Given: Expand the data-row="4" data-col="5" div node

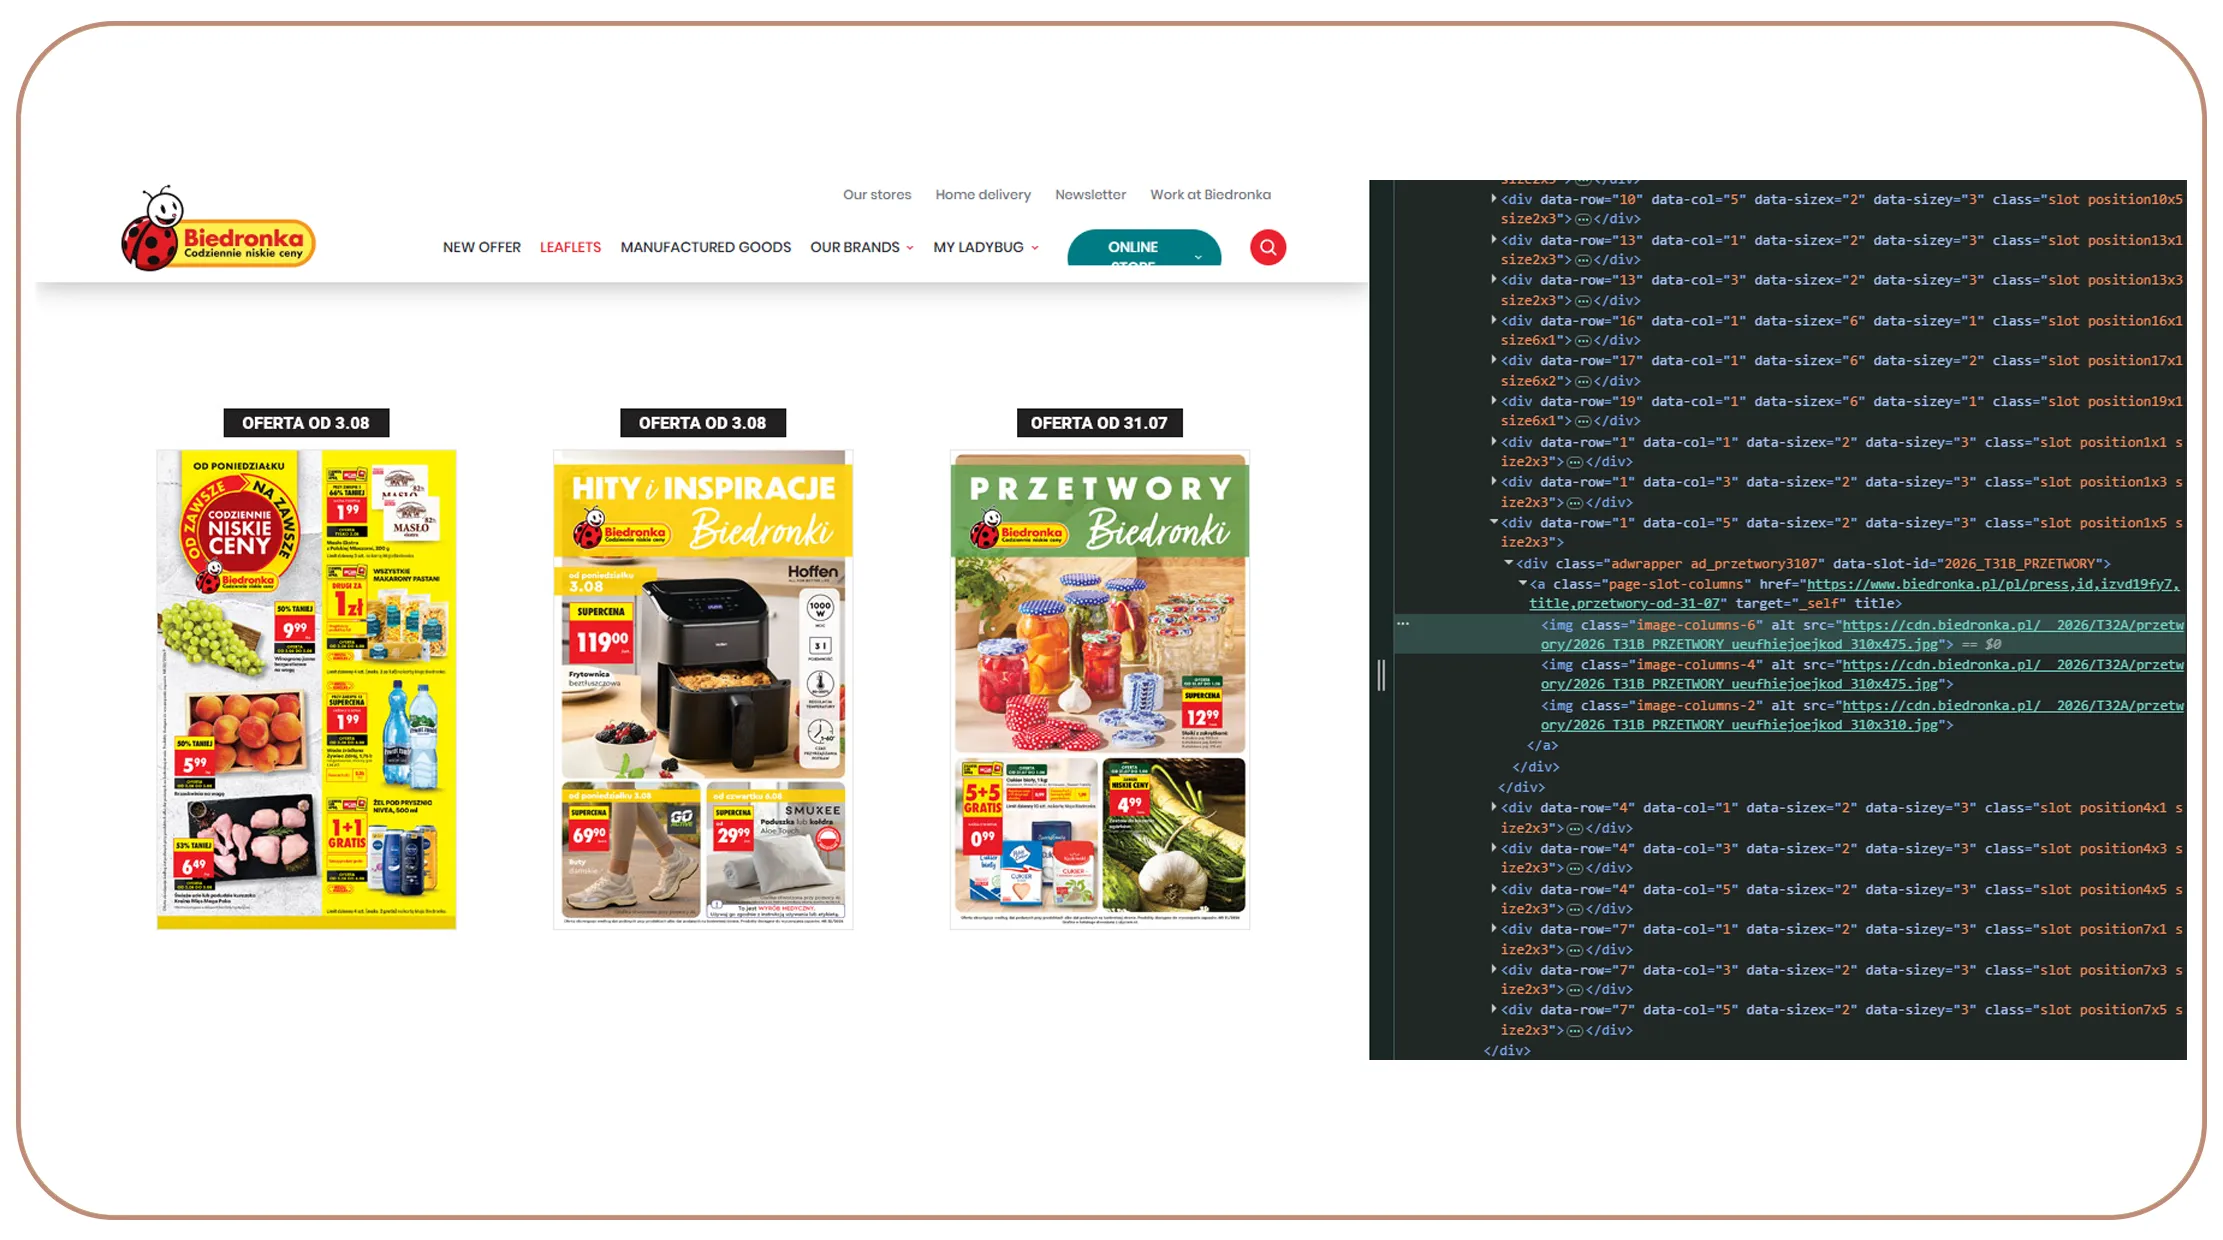Looking at the screenshot, I should [1494, 889].
